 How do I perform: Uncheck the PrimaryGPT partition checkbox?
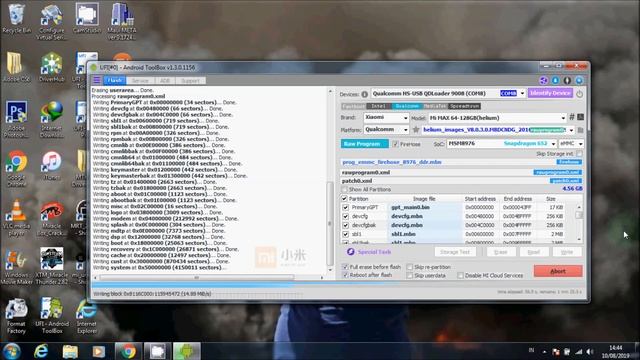(x=346, y=207)
